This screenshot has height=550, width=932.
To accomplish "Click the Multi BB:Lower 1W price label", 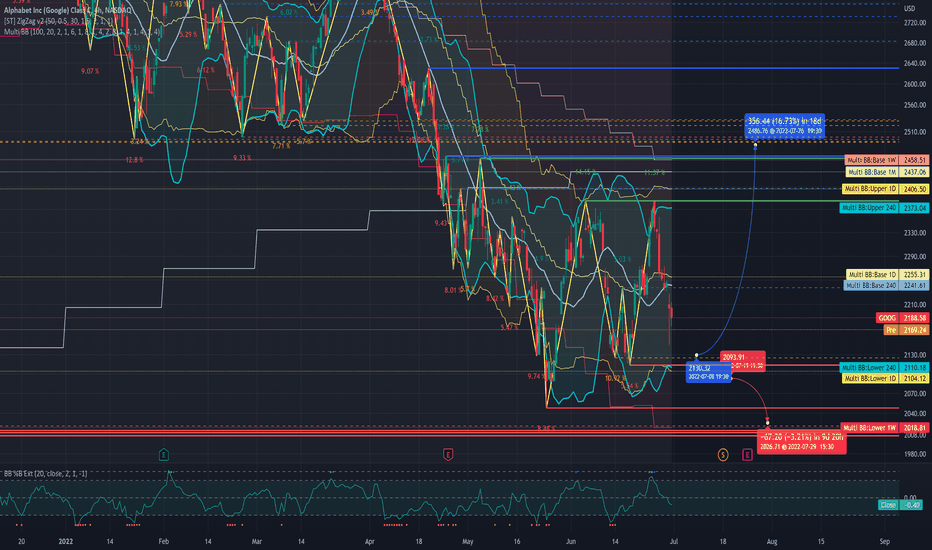I will [x=884, y=428].
